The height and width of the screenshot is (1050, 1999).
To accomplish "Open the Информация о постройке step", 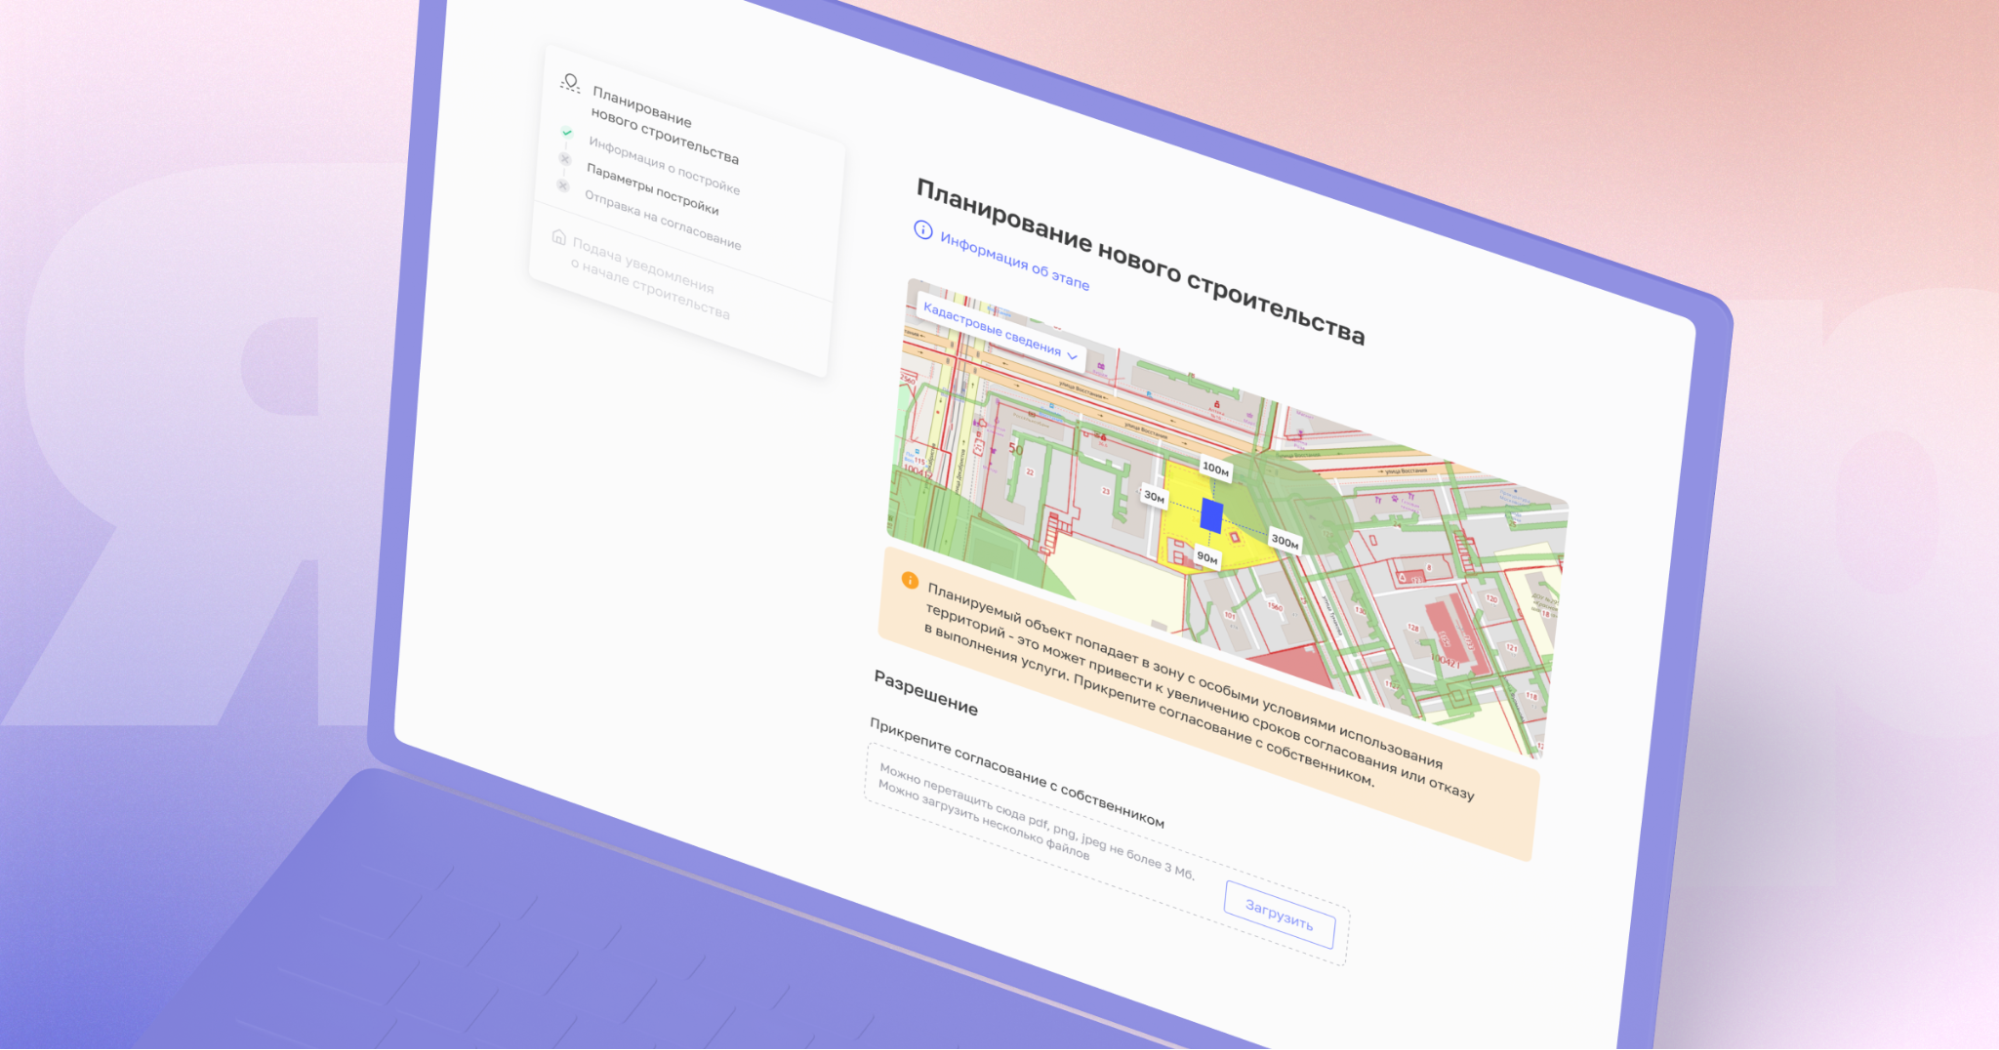I will (x=664, y=165).
